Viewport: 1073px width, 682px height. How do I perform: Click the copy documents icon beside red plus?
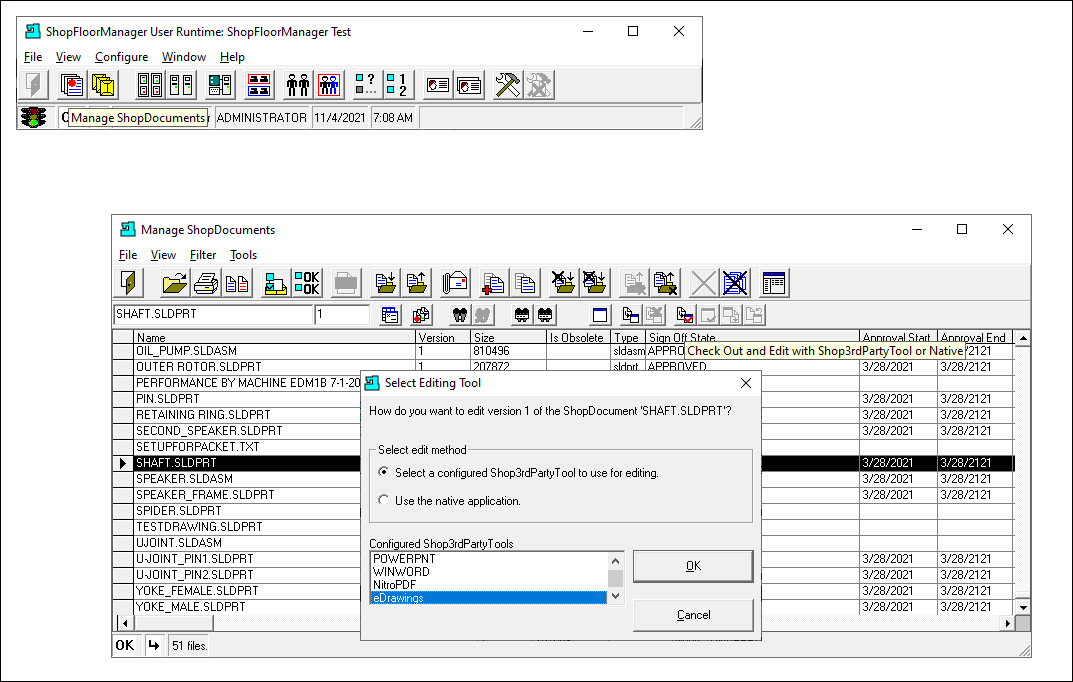pyautogui.click(x=525, y=283)
